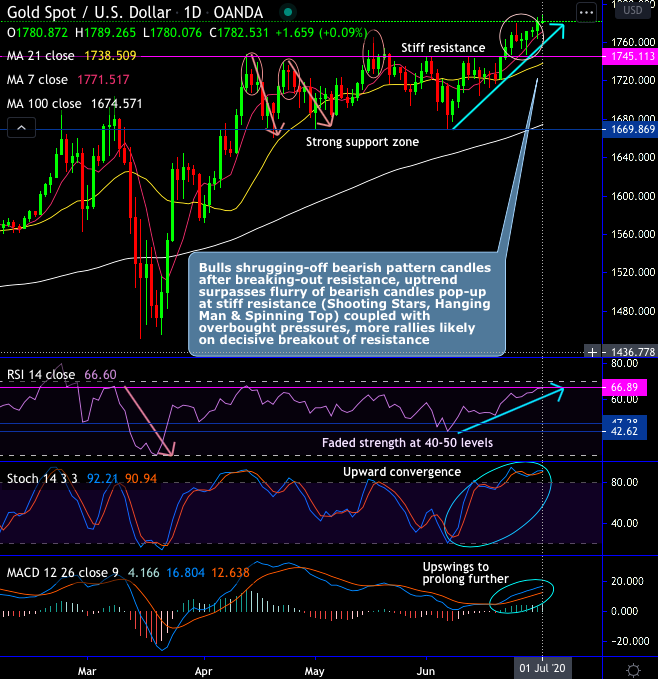Click the MA 7 value 1771.517
Viewport: 658px width, 679px height.
(103, 80)
